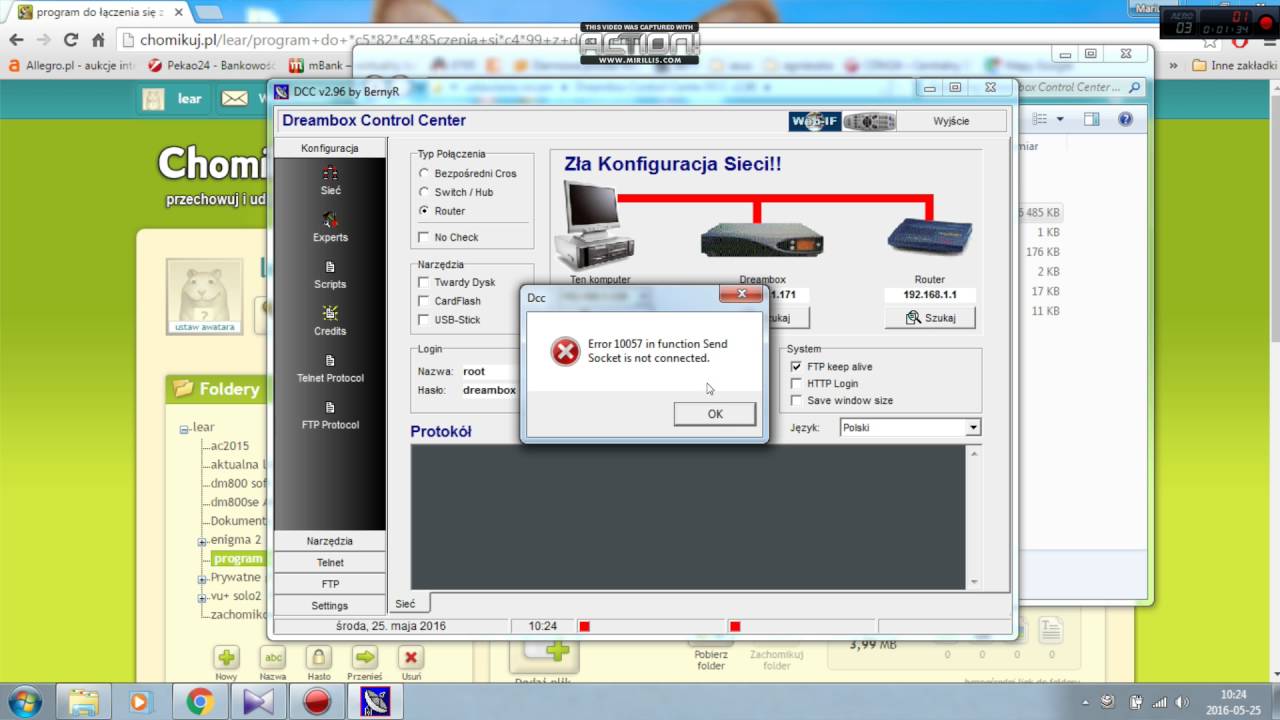Click the Nazwa root login field
This screenshot has height=720, width=1280.
488,371
